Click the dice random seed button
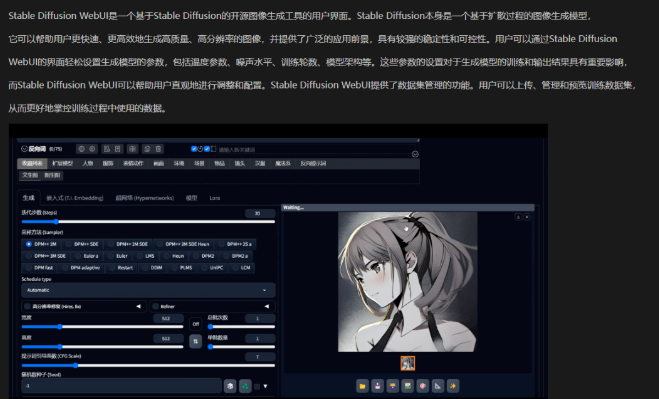The image size is (659, 399). click(x=230, y=386)
